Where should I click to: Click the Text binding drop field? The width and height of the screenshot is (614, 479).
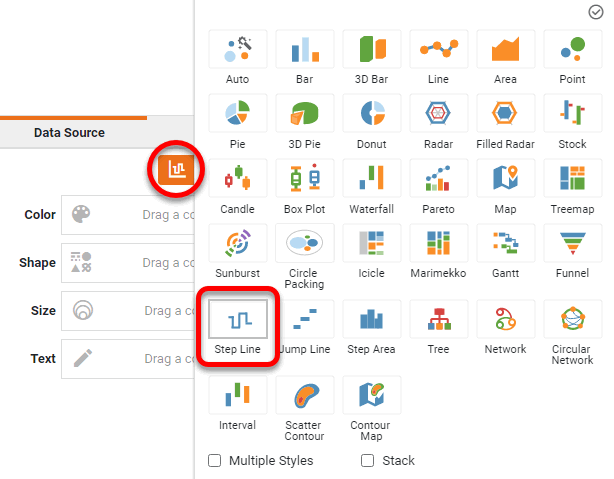point(128,359)
